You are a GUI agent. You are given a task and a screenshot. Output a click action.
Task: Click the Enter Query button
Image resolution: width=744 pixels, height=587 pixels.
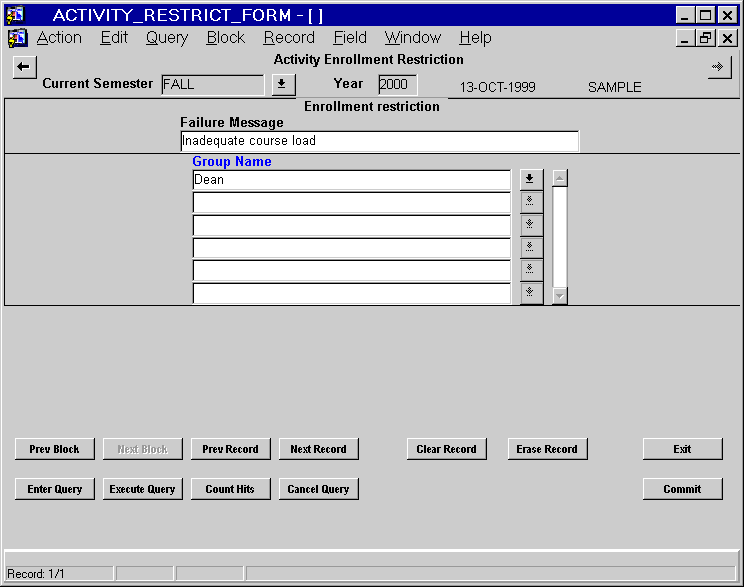[55, 489]
